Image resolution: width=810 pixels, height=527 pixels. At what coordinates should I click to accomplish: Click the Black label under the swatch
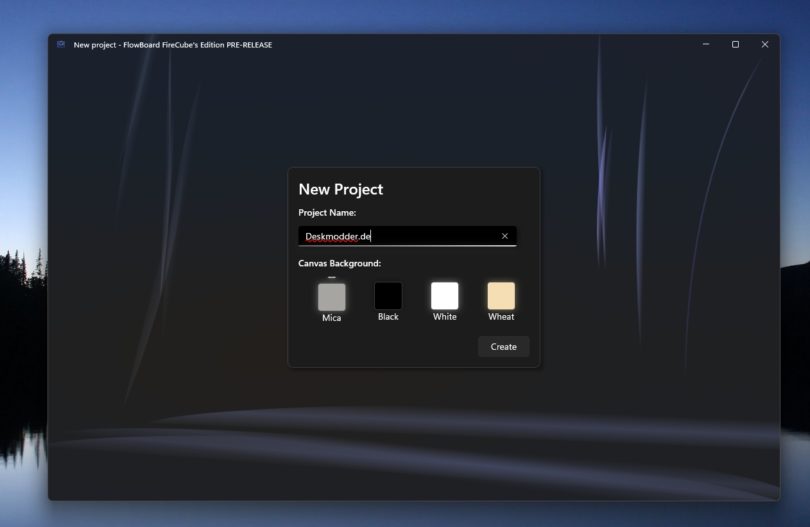[x=388, y=317]
